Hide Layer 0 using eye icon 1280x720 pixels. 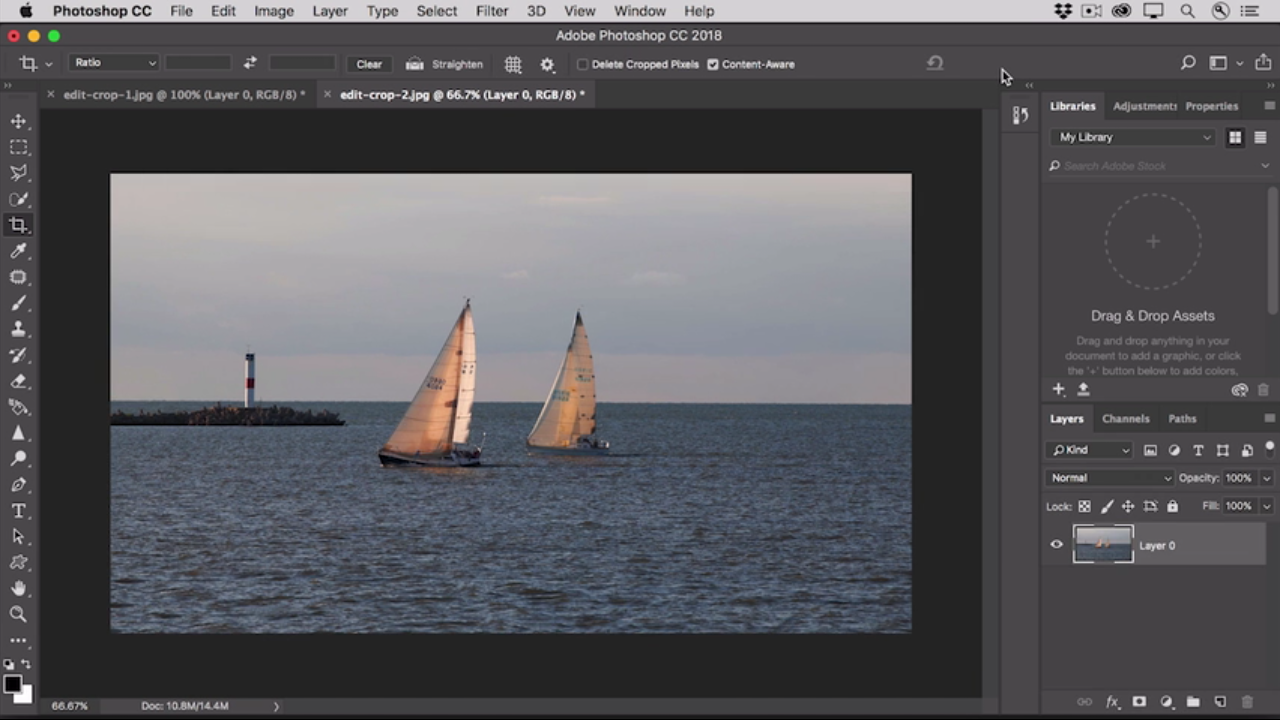[1057, 545]
